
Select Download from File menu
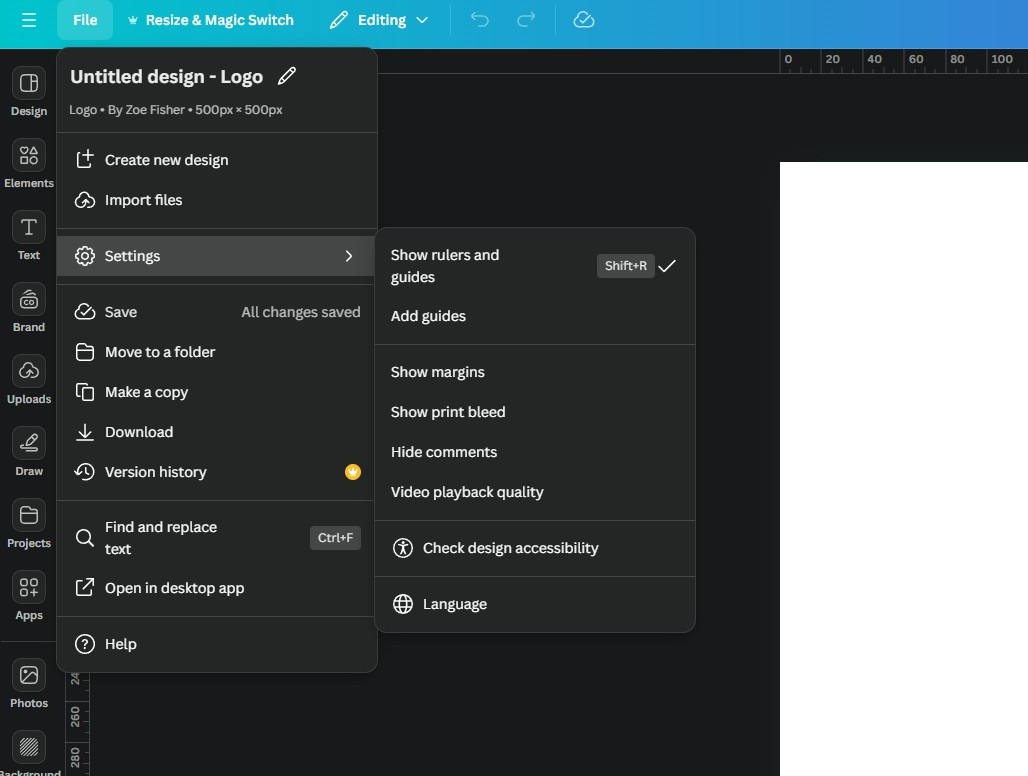point(139,432)
